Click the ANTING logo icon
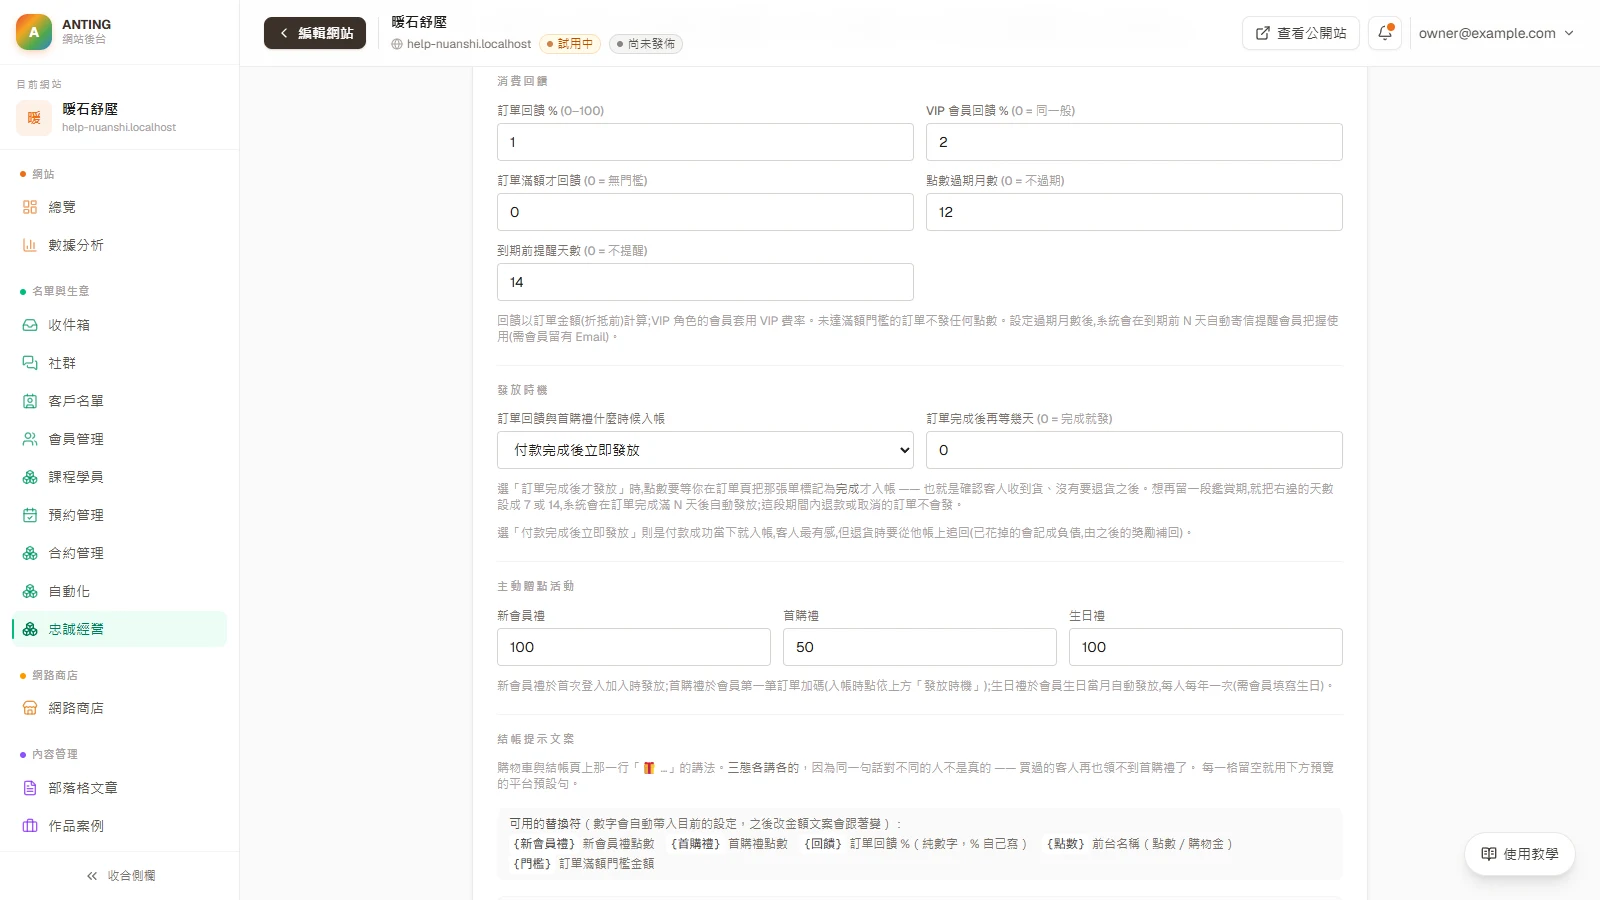Screen dimensions: 1600x900 (x=34, y=32)
